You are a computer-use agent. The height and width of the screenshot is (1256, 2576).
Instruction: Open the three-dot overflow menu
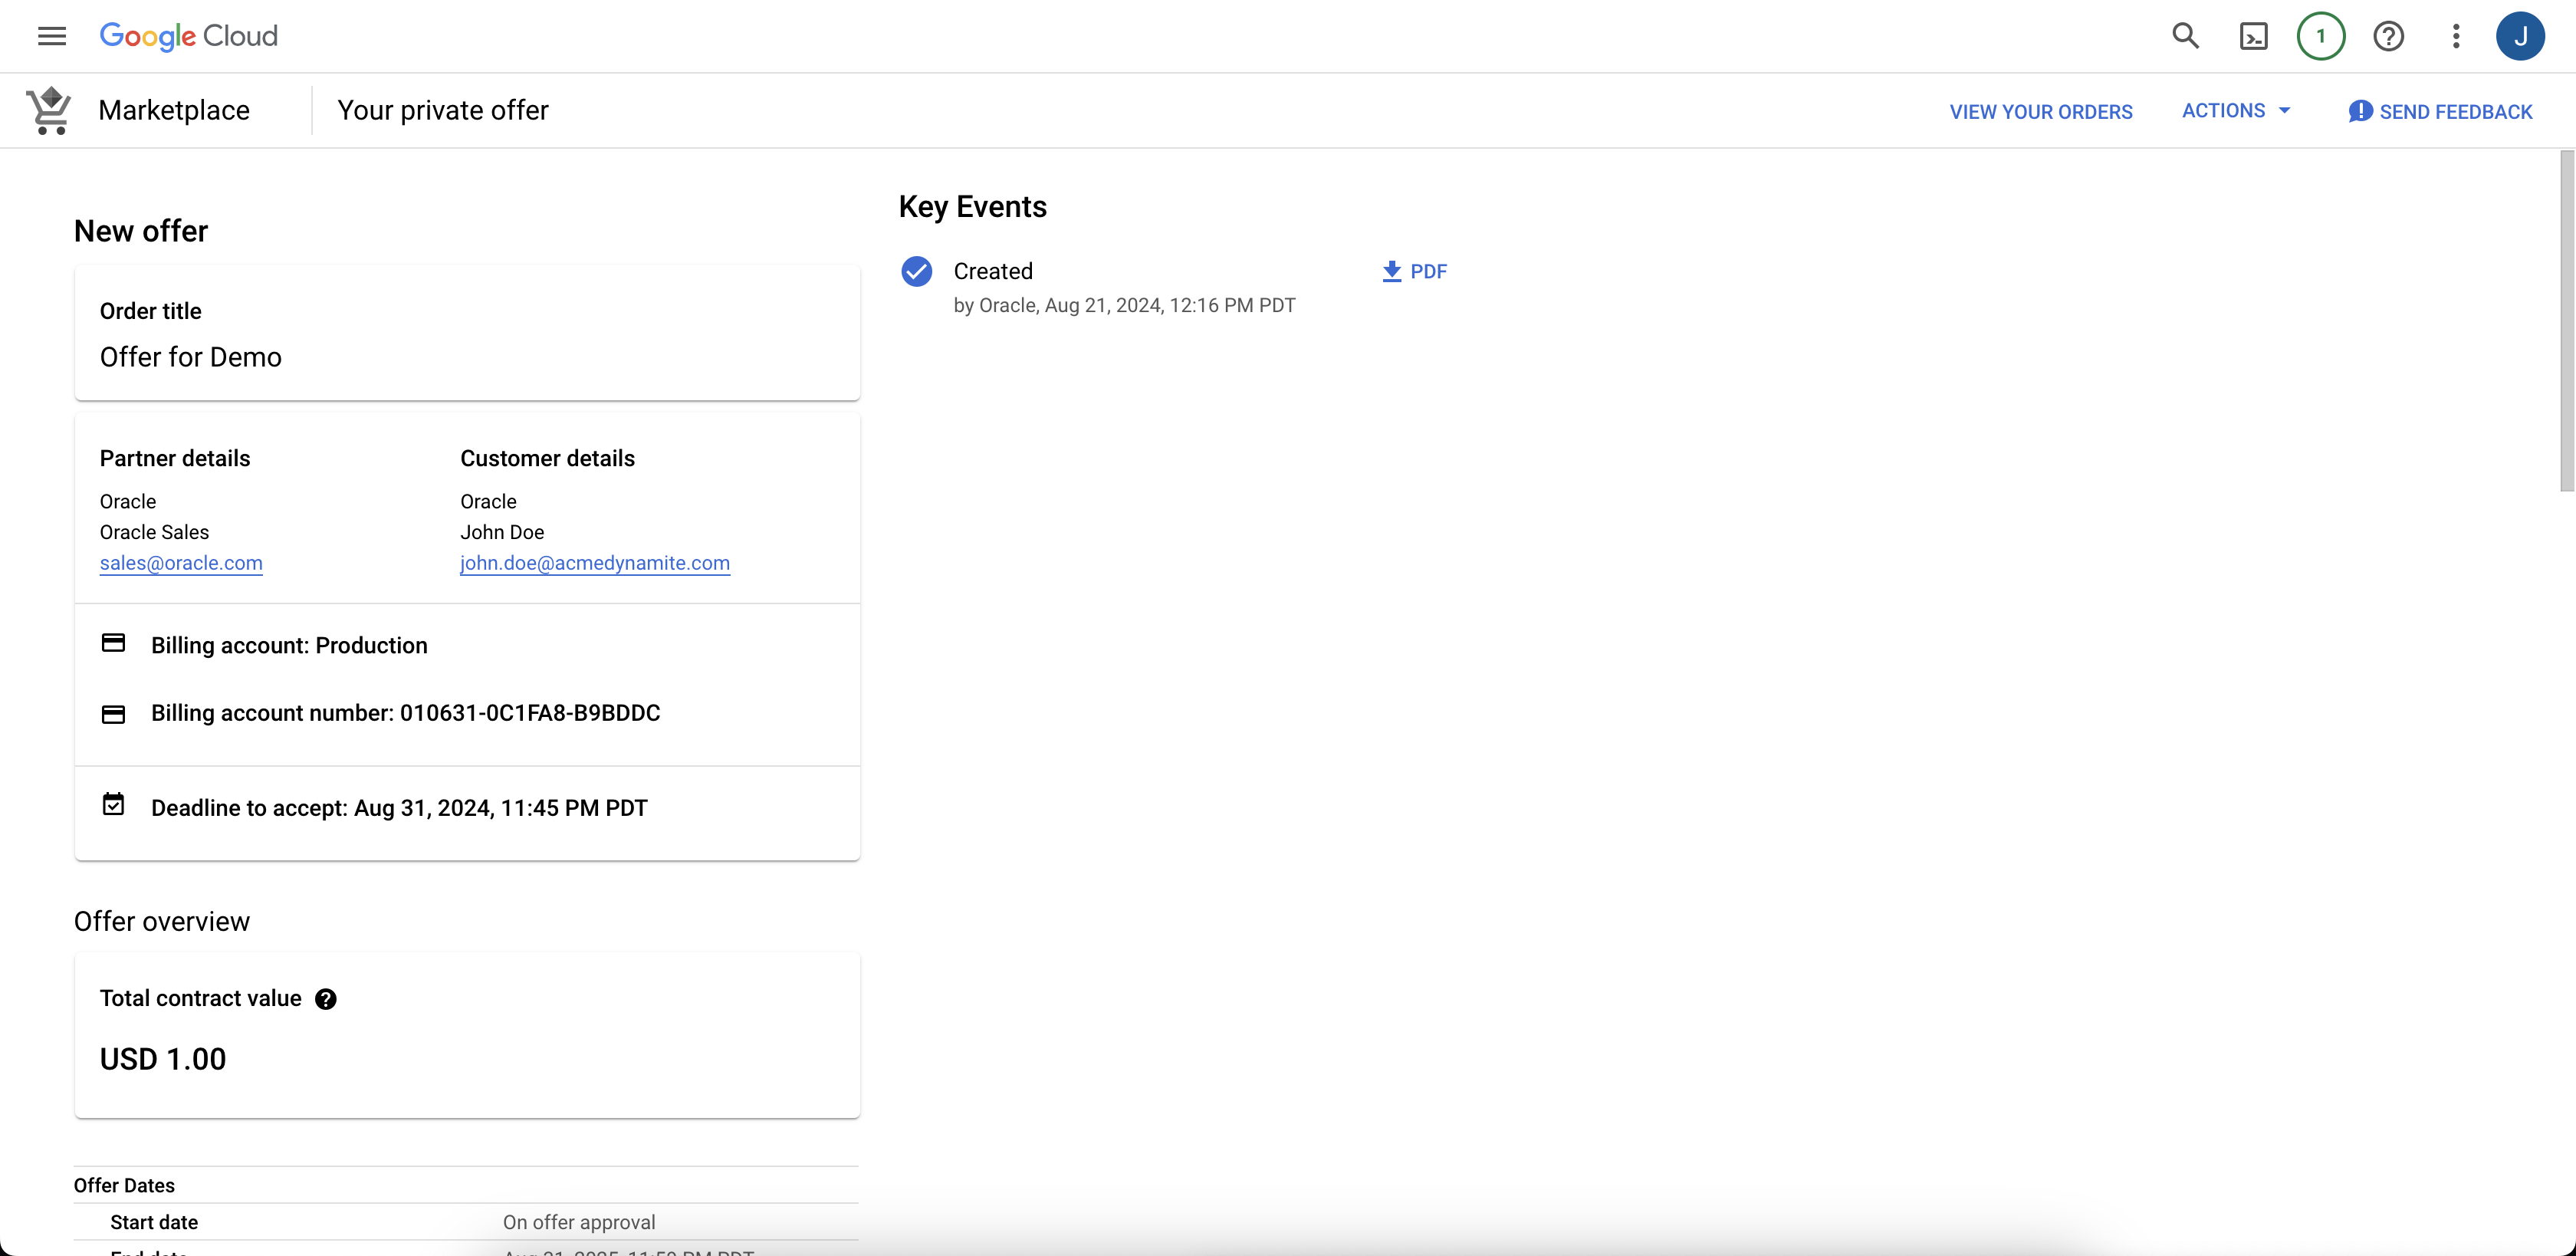tap(2457, 36)
